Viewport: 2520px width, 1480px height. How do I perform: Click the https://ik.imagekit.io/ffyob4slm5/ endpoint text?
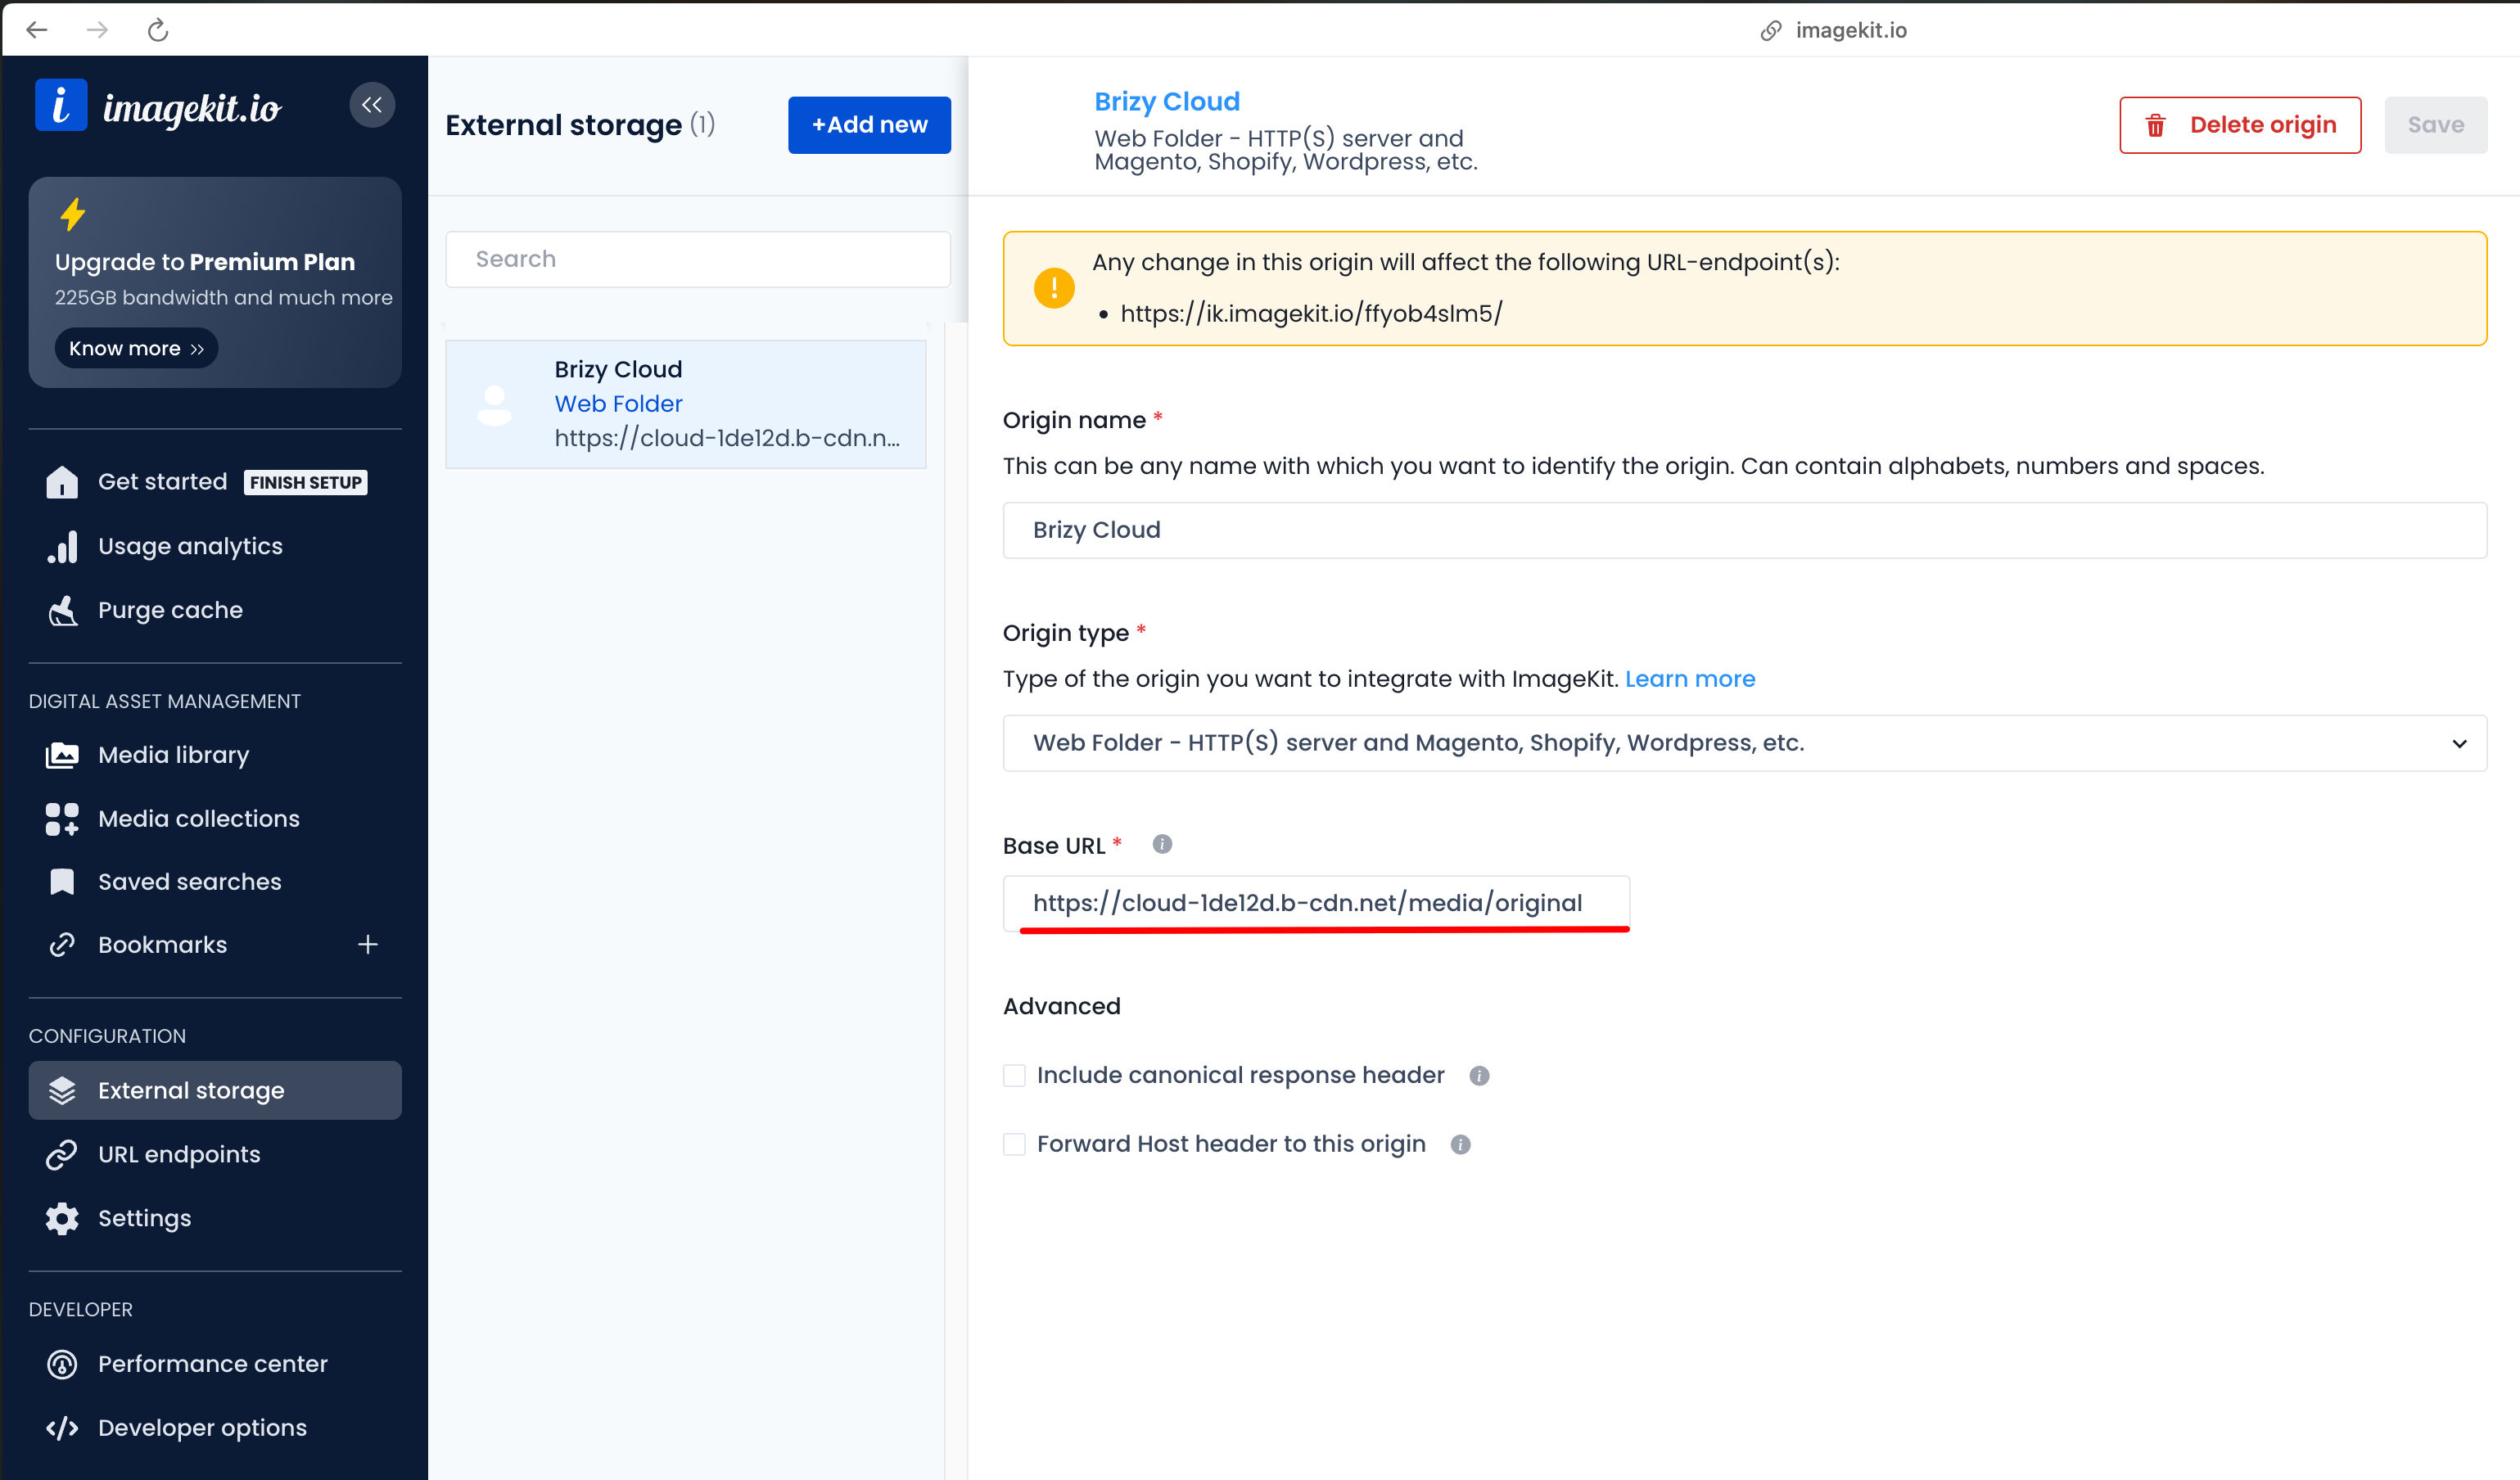[x=1311, y=314]
